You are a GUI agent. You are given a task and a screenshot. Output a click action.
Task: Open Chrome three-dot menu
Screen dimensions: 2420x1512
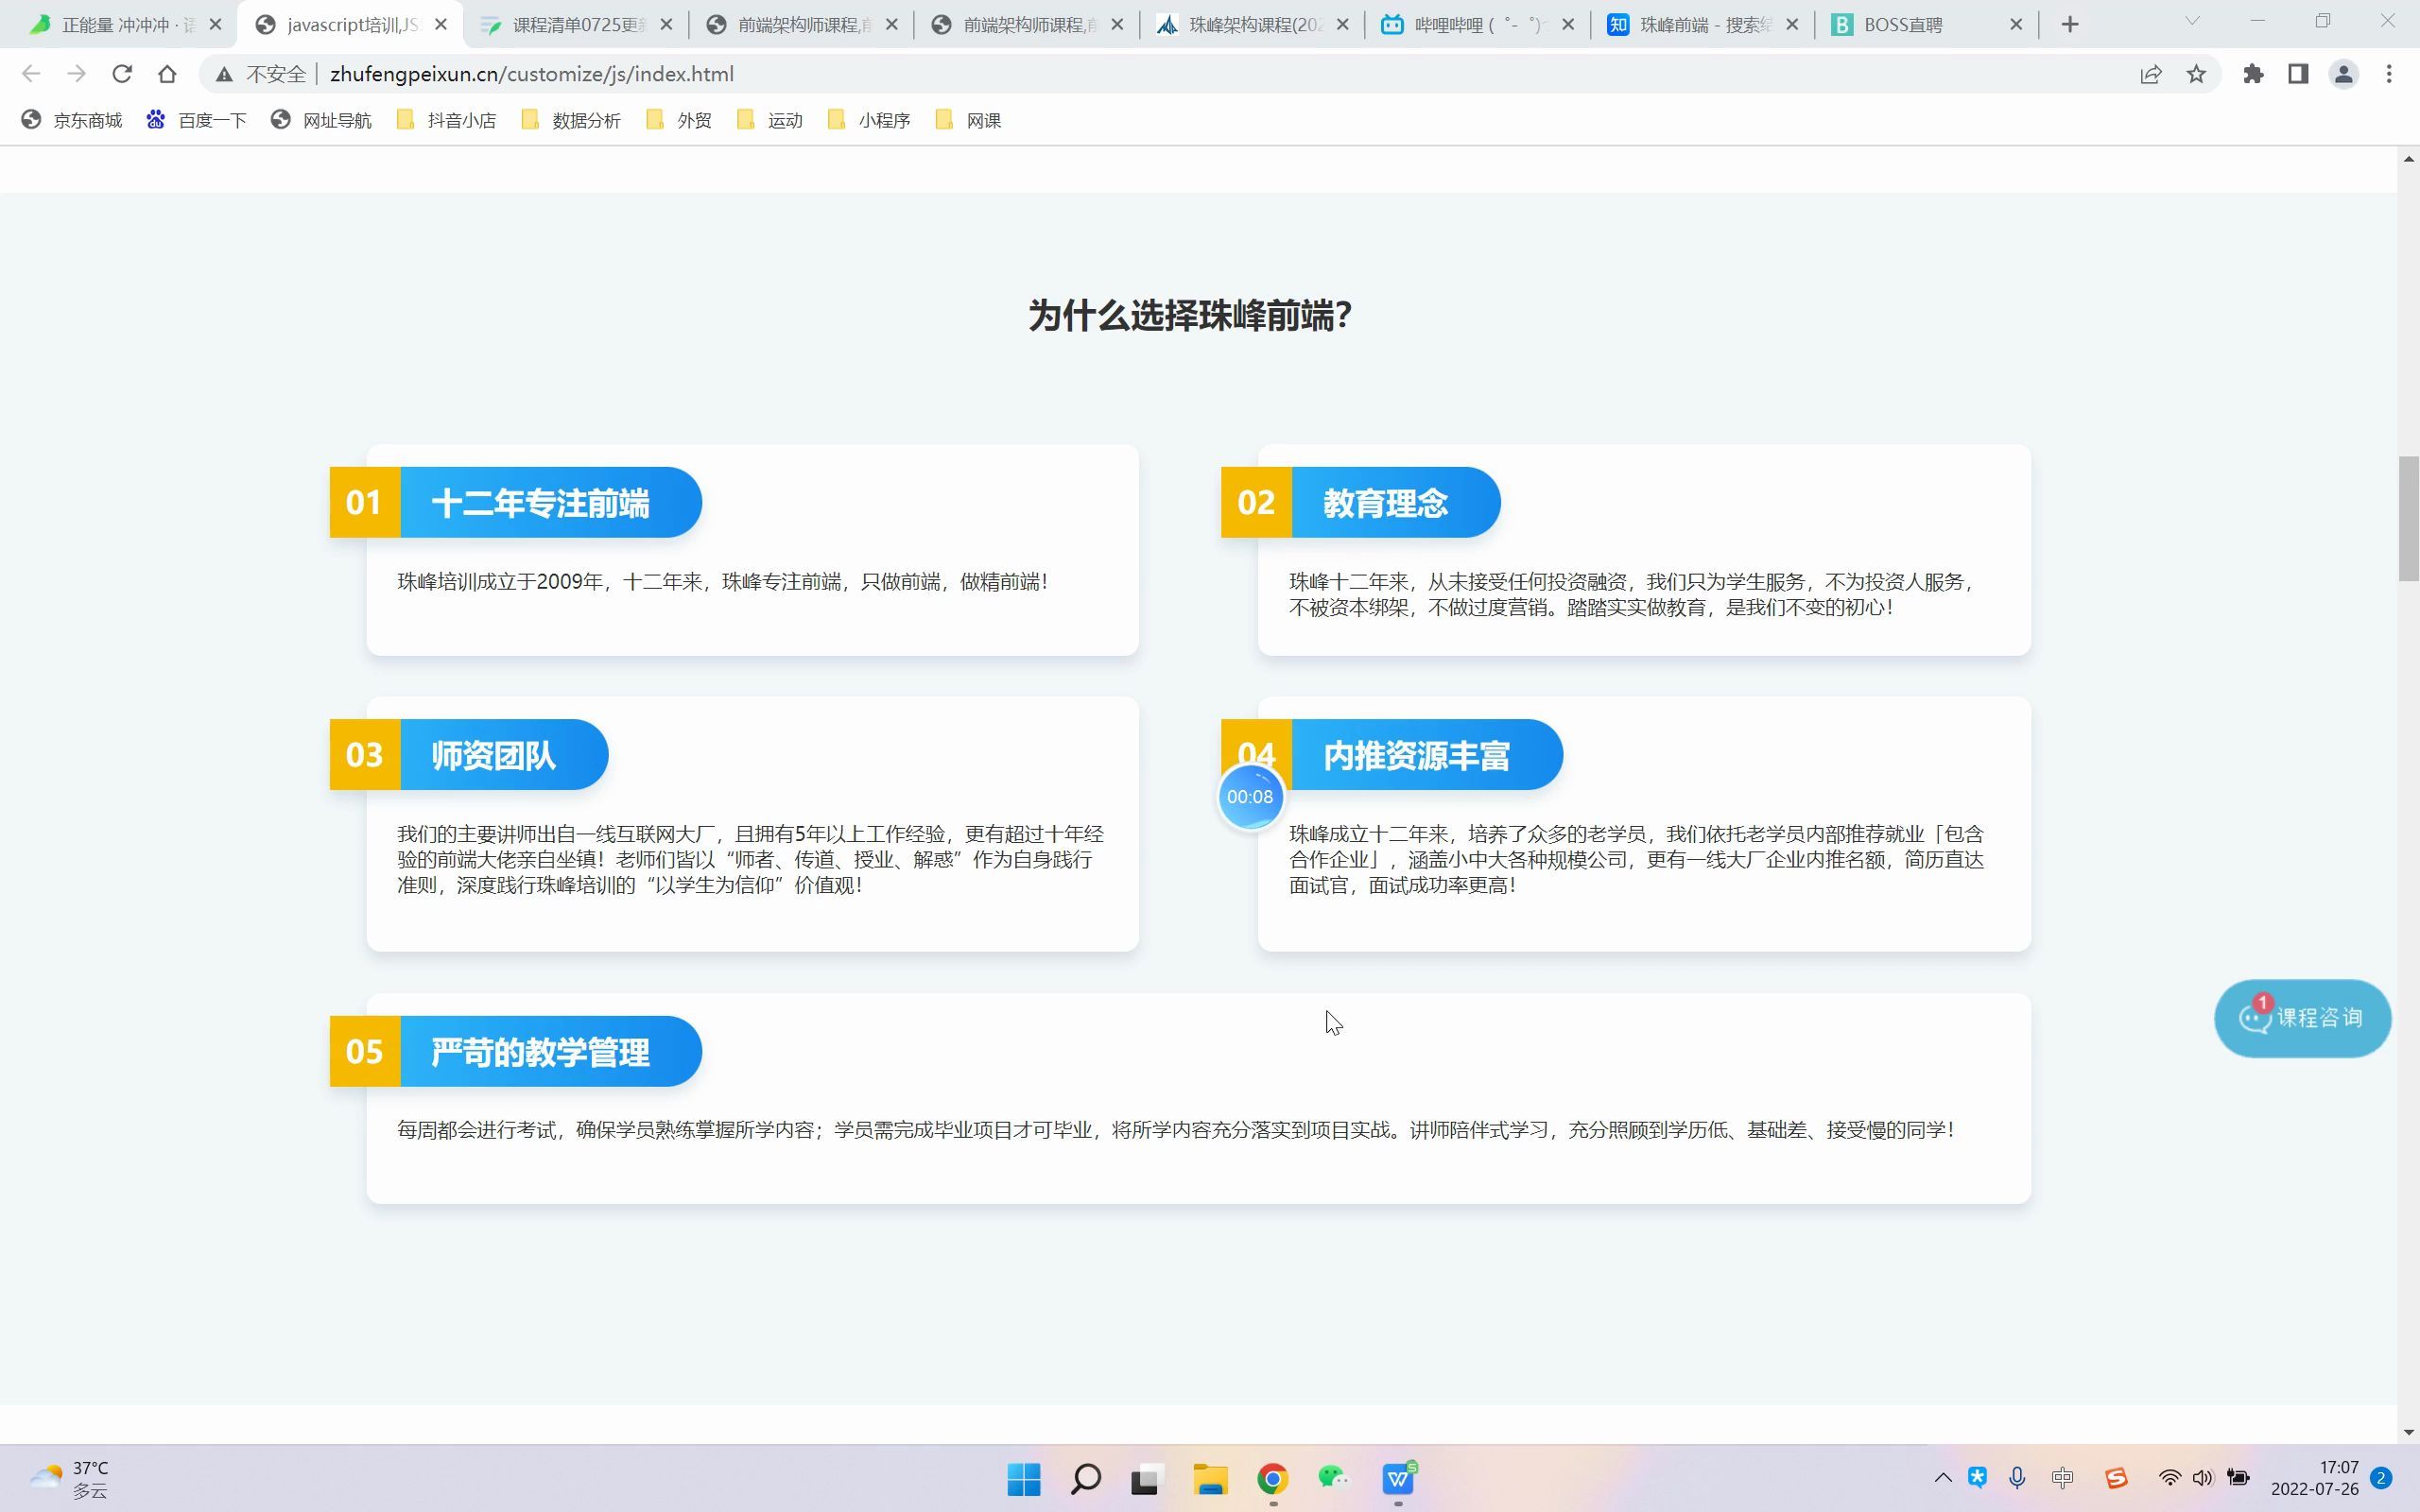pyautogui.click(x=2389, y=74)
